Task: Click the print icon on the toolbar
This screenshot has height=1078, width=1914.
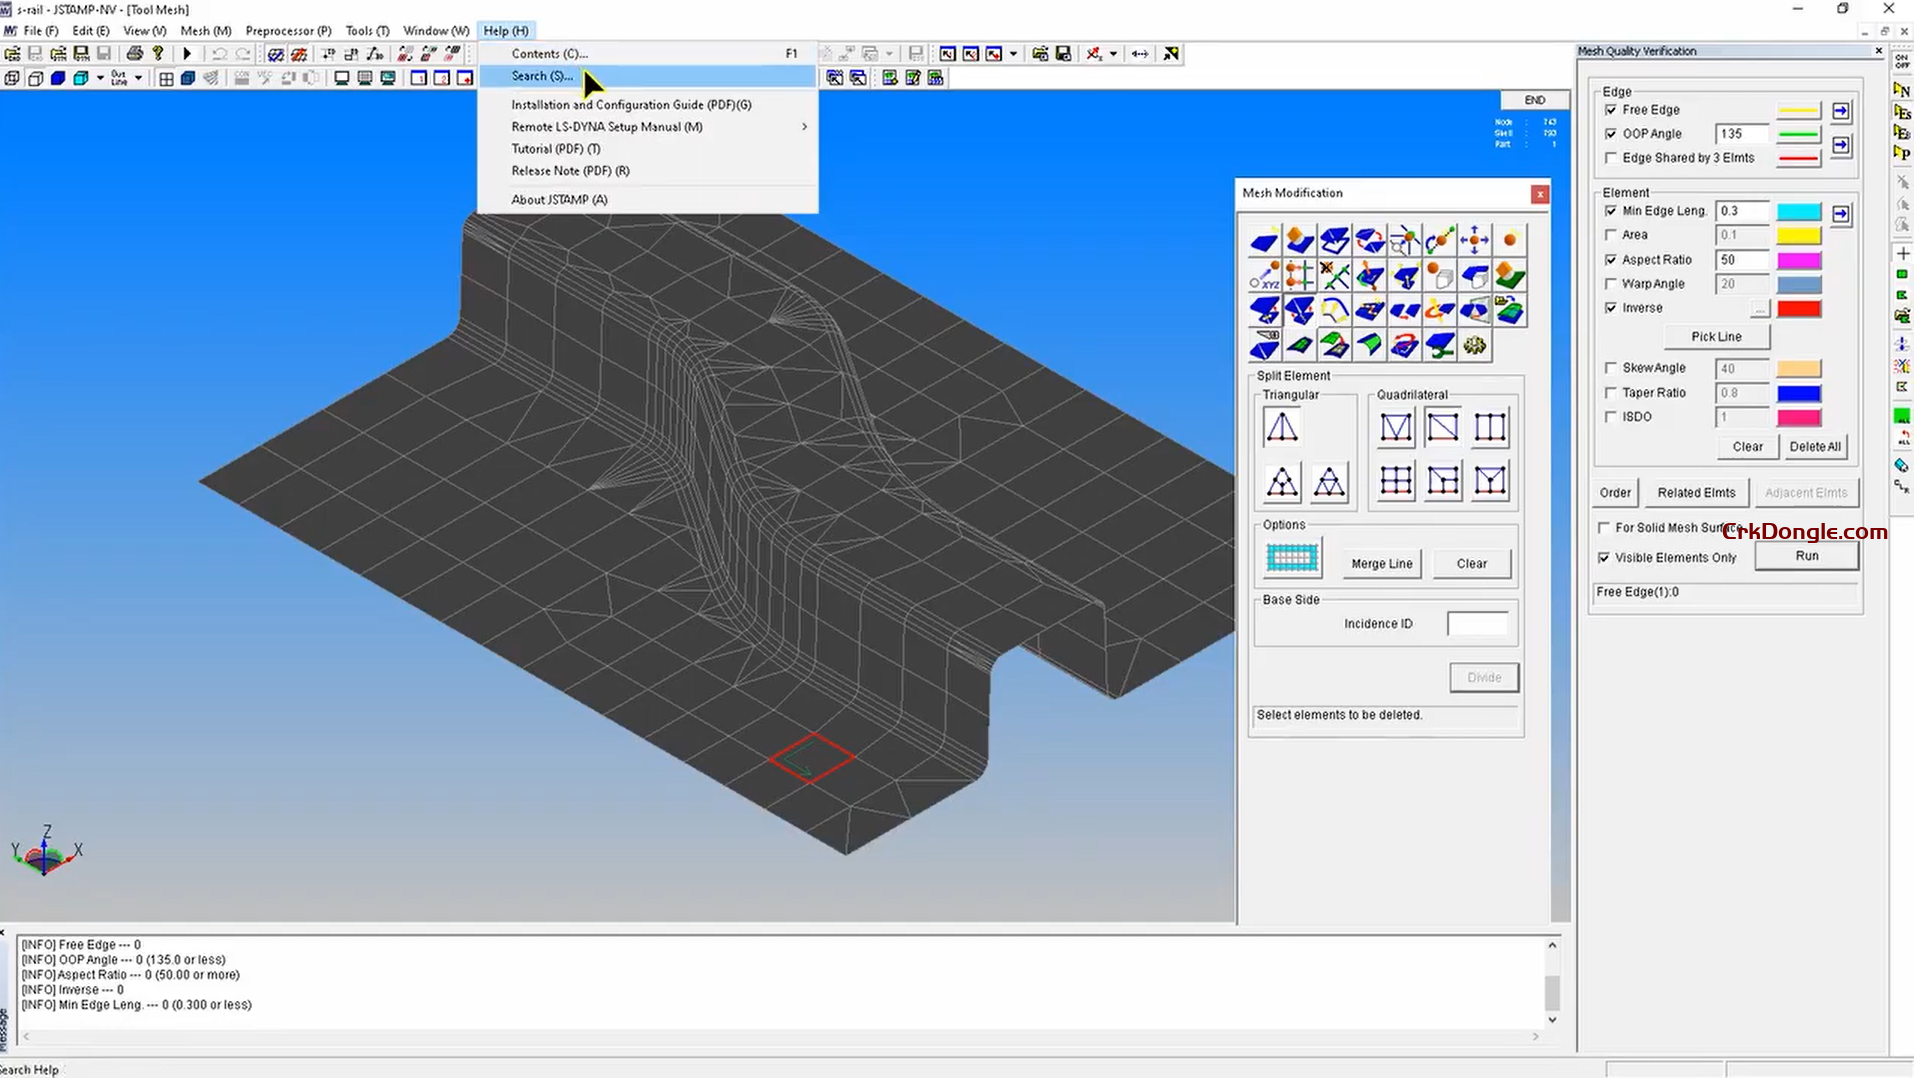Action: (135, 53)
